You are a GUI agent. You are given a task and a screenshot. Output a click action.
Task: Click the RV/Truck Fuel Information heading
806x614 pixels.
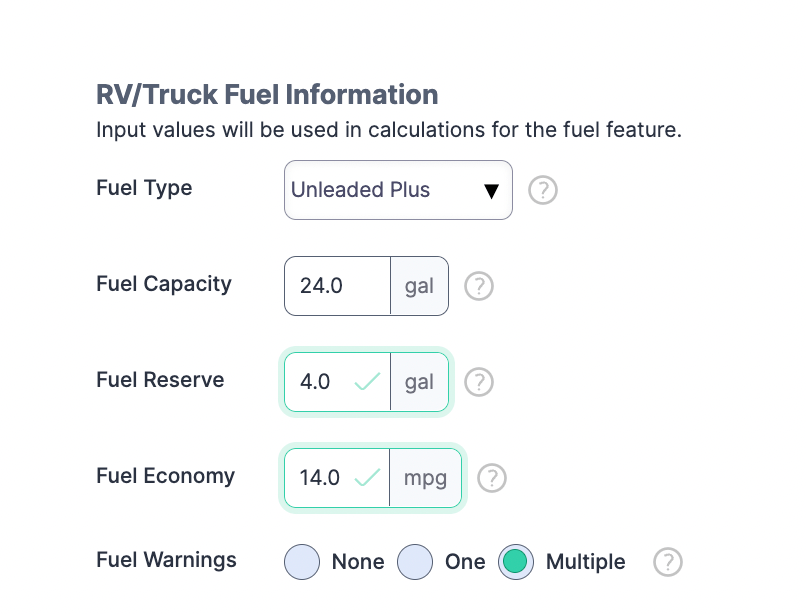pyautogui.click(x=266, y=94)
